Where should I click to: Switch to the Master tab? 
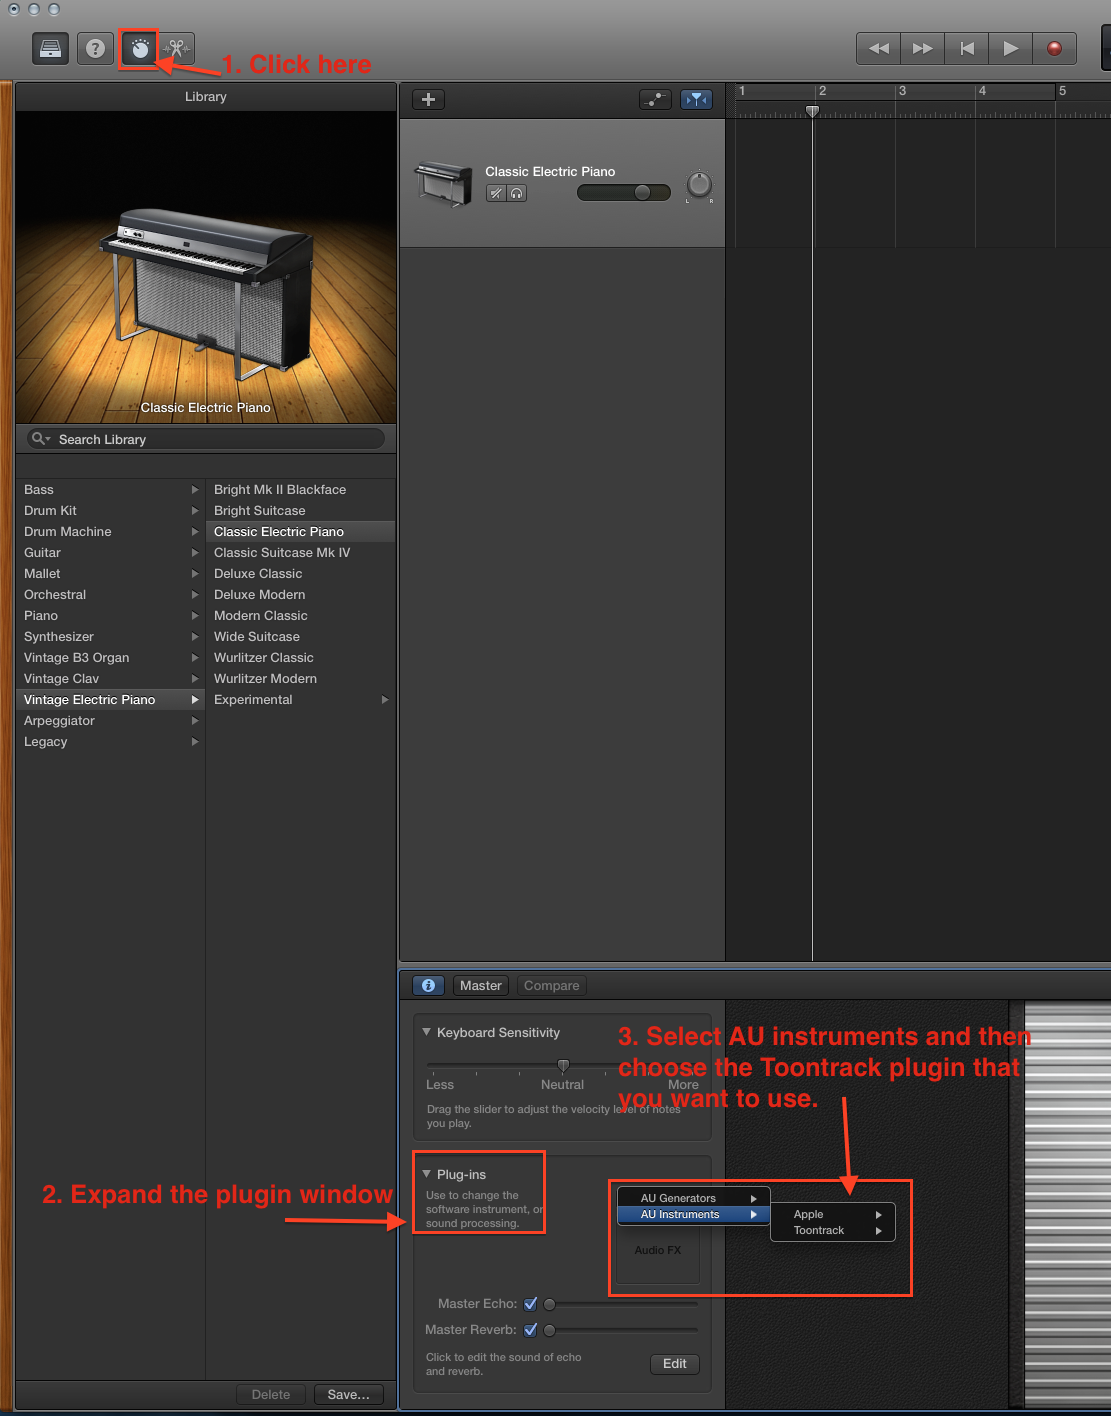[480, 985]
